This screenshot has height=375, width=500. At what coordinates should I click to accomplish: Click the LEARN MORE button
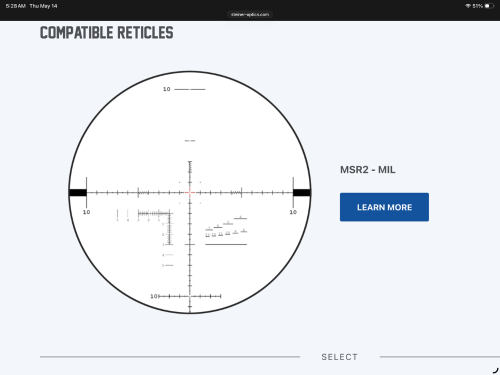pos(384,207)
